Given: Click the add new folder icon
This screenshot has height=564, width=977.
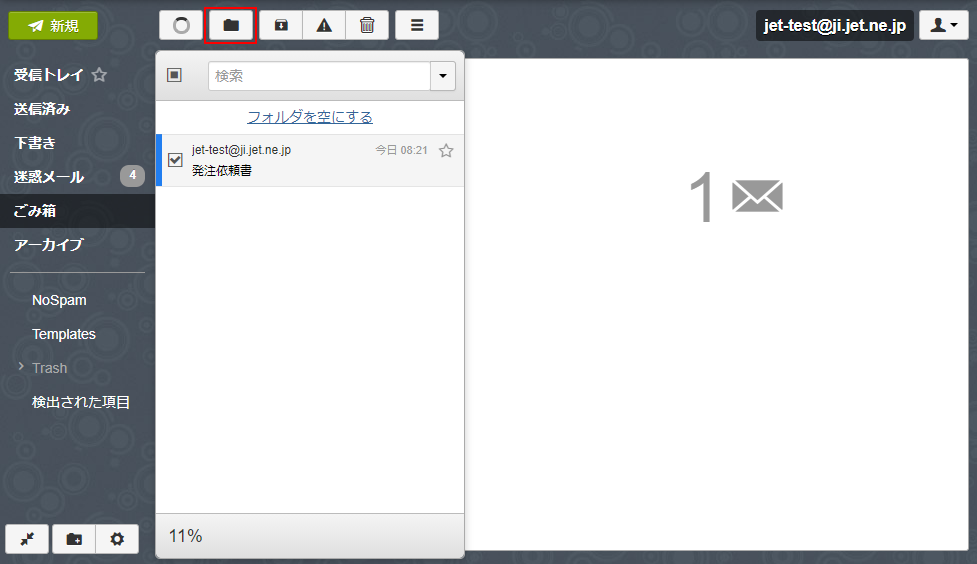Looking at the screenshot, I should pyautogui.click(x=74, y=539).
